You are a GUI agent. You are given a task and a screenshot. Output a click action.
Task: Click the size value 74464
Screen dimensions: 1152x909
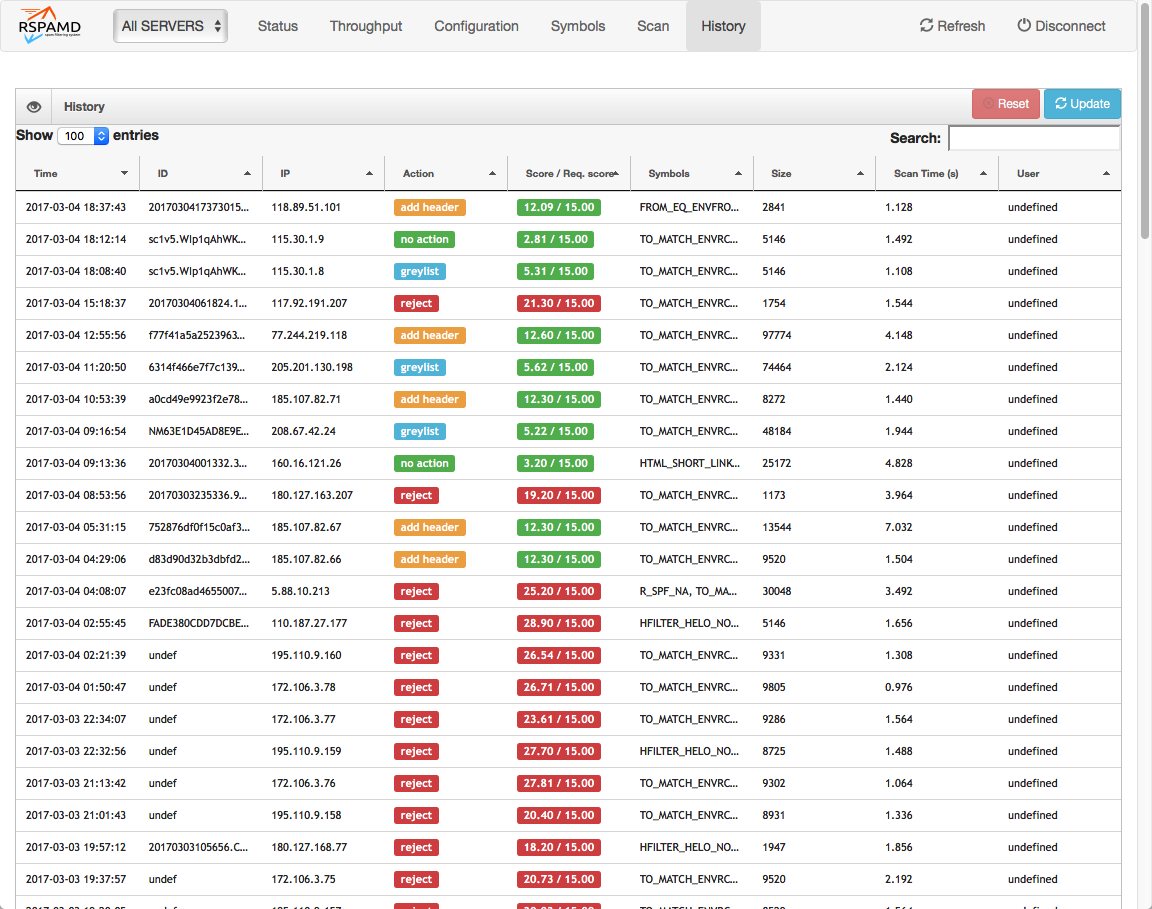tap(777, 367)
